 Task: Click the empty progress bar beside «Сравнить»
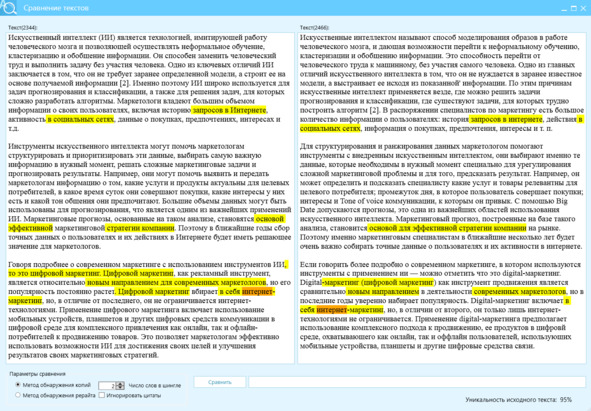(417, 382)
